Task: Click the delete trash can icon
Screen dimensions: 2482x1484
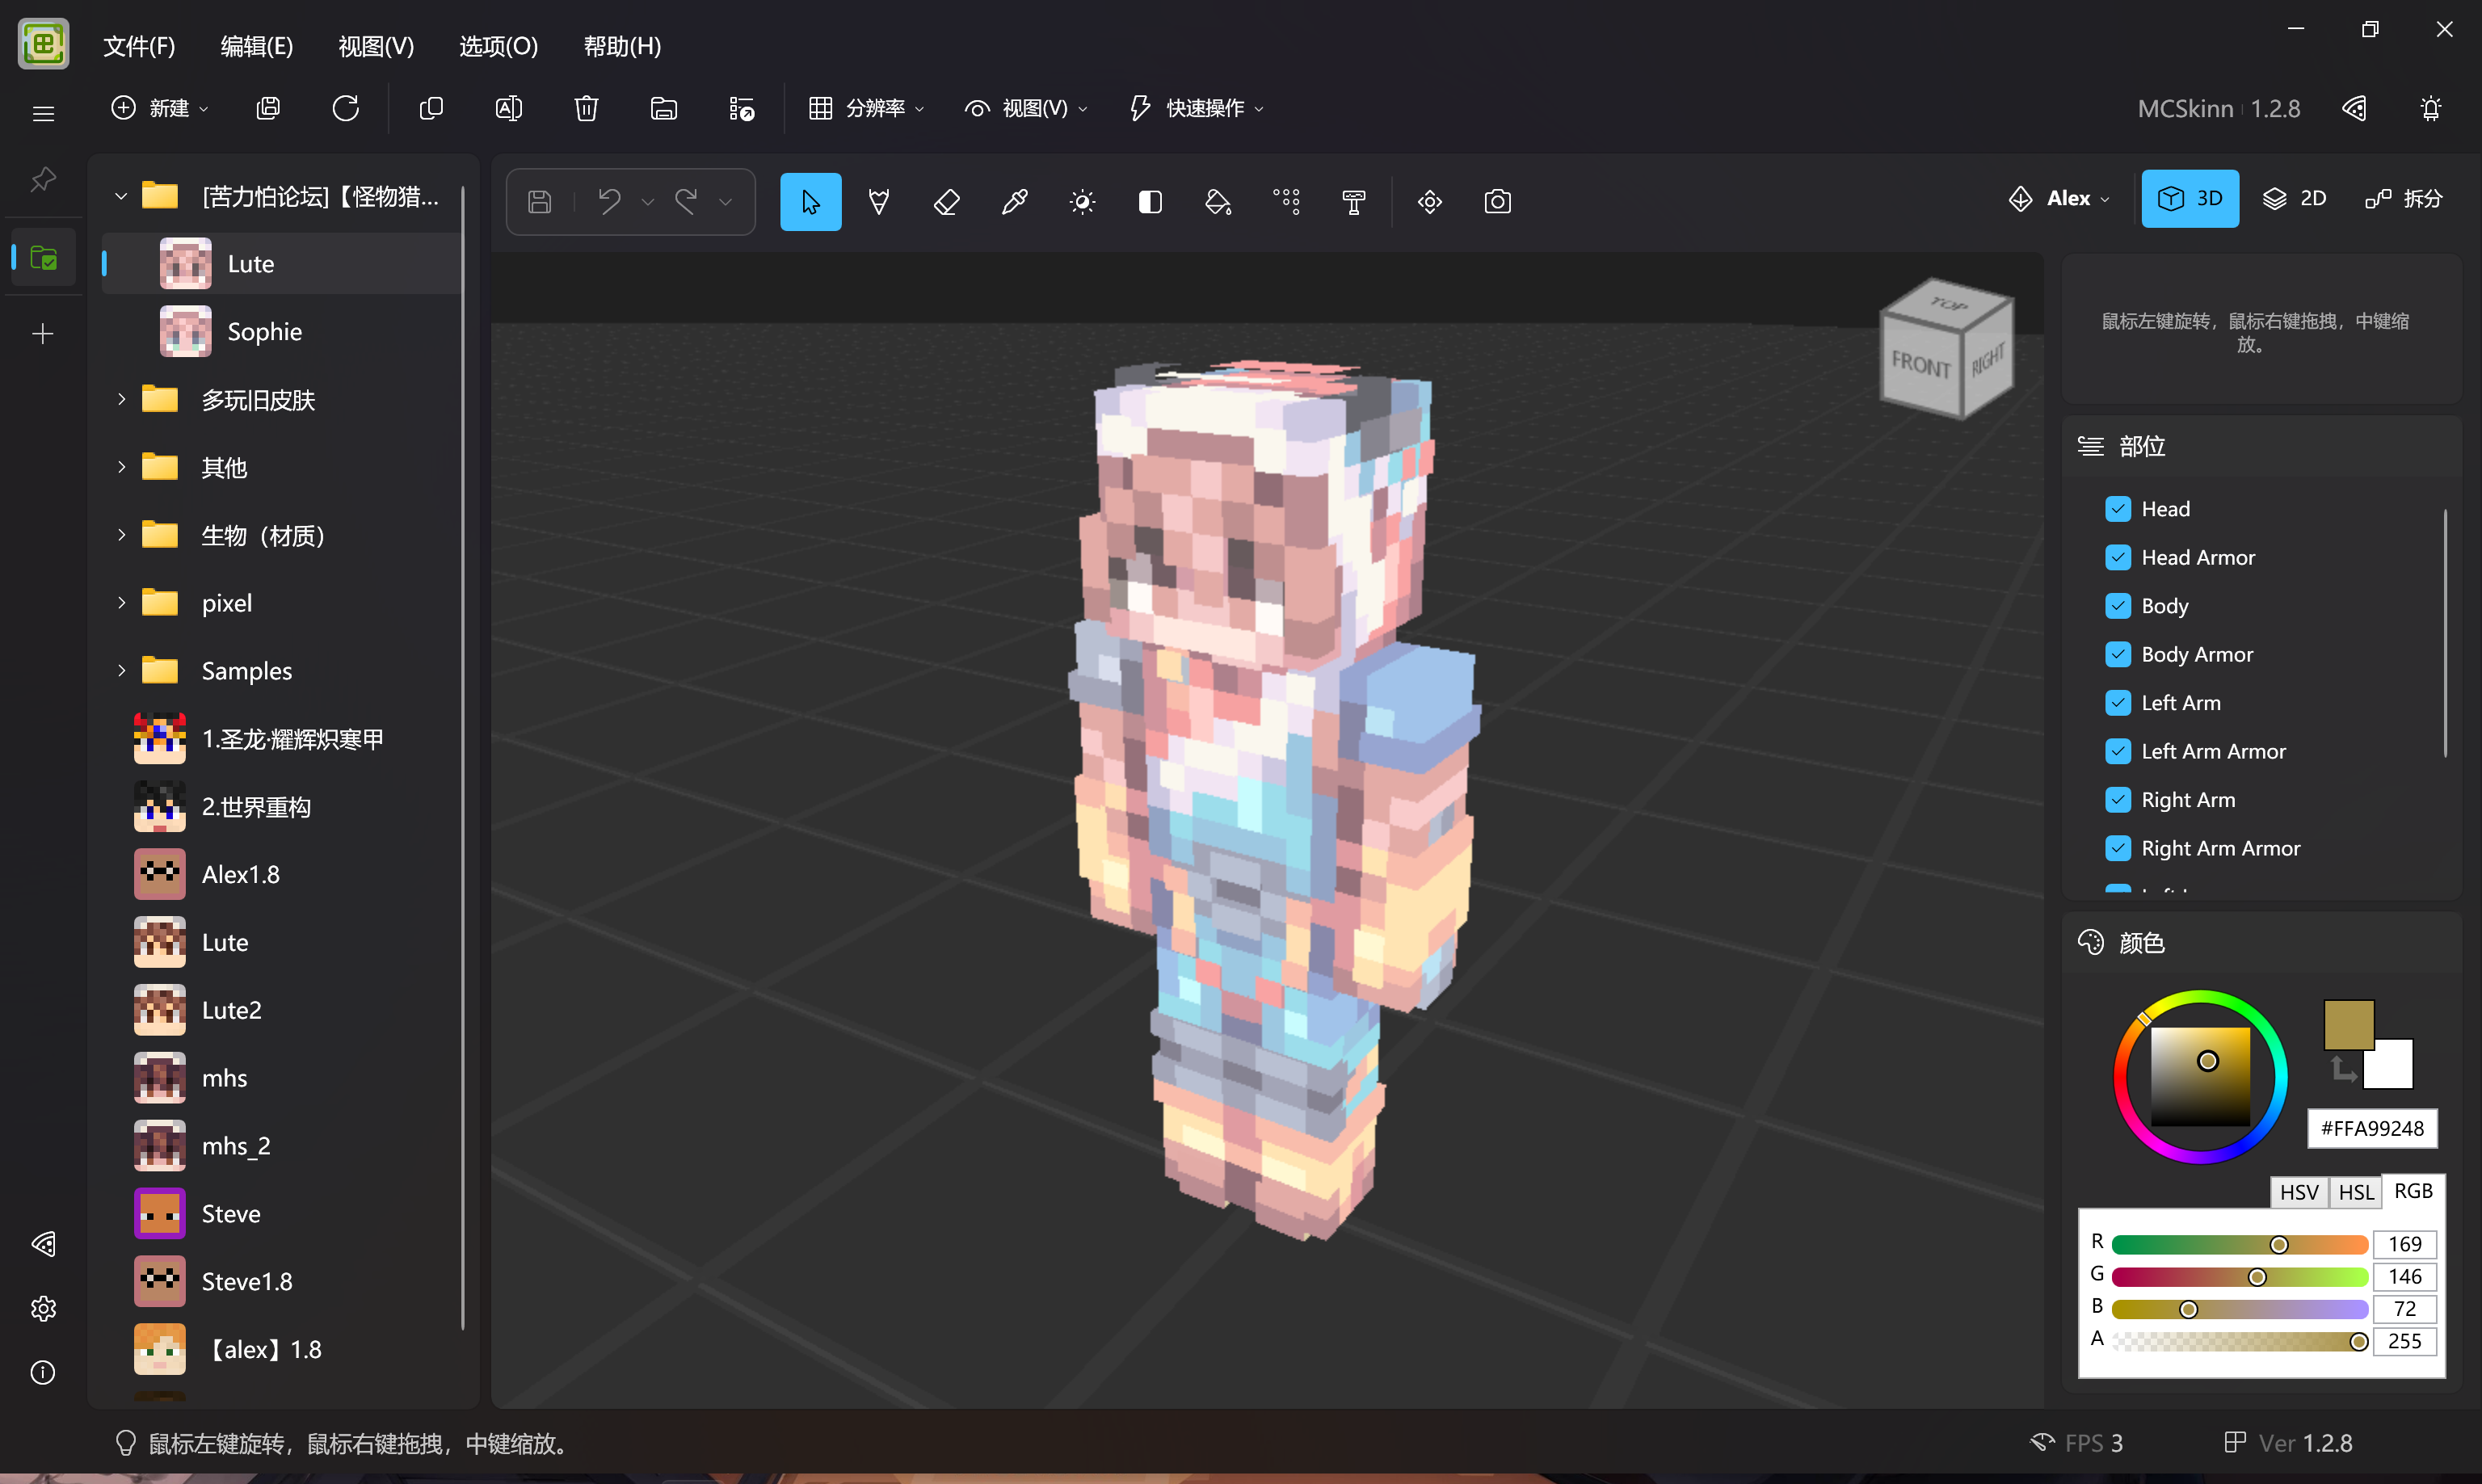Action: pyautogui.click(x=586, y=108)
